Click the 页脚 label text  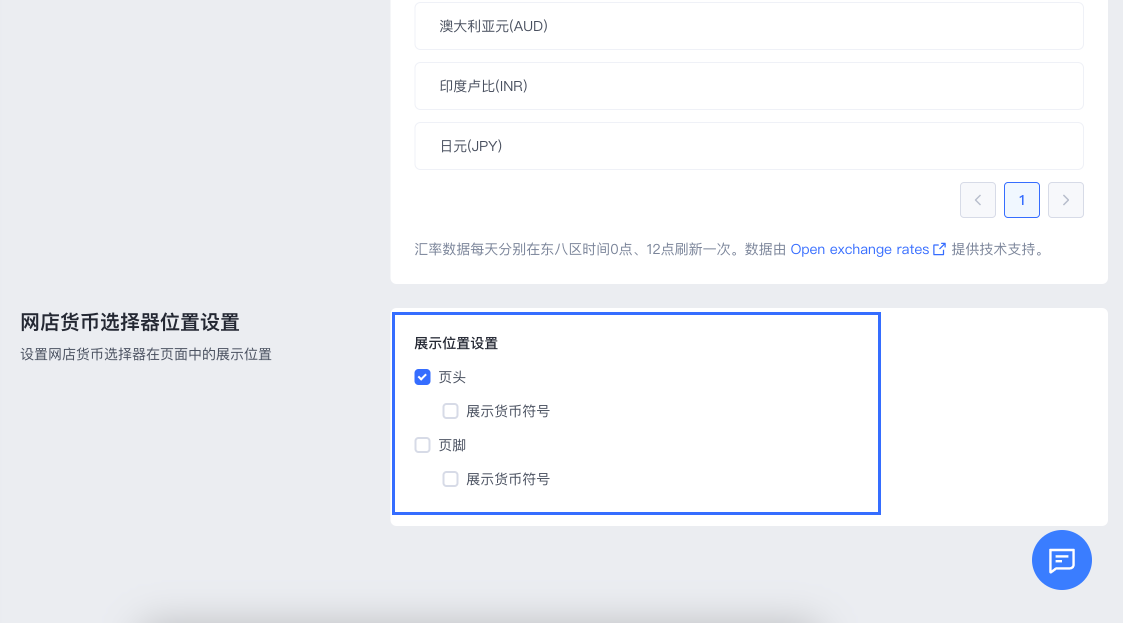click(452, 445)
